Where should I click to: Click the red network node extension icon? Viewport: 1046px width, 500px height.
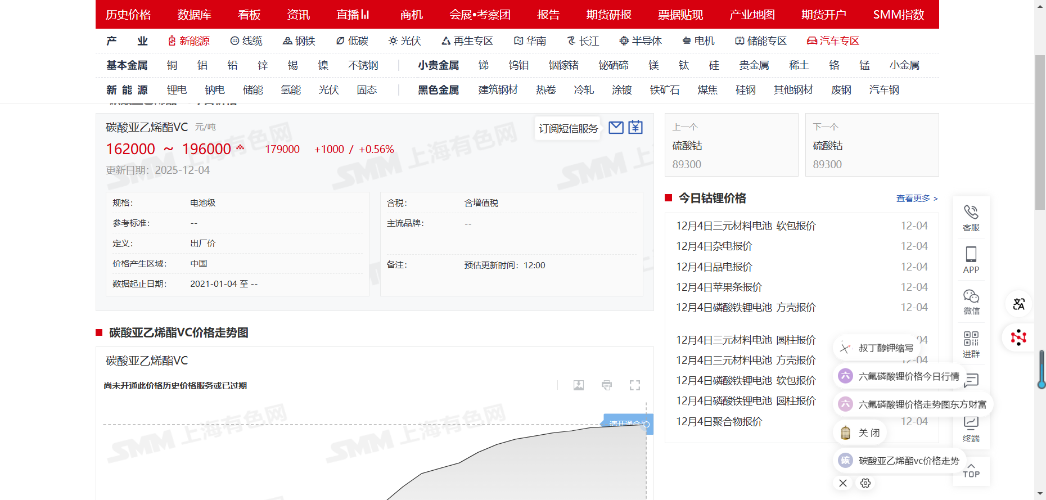coord(1019,337)
